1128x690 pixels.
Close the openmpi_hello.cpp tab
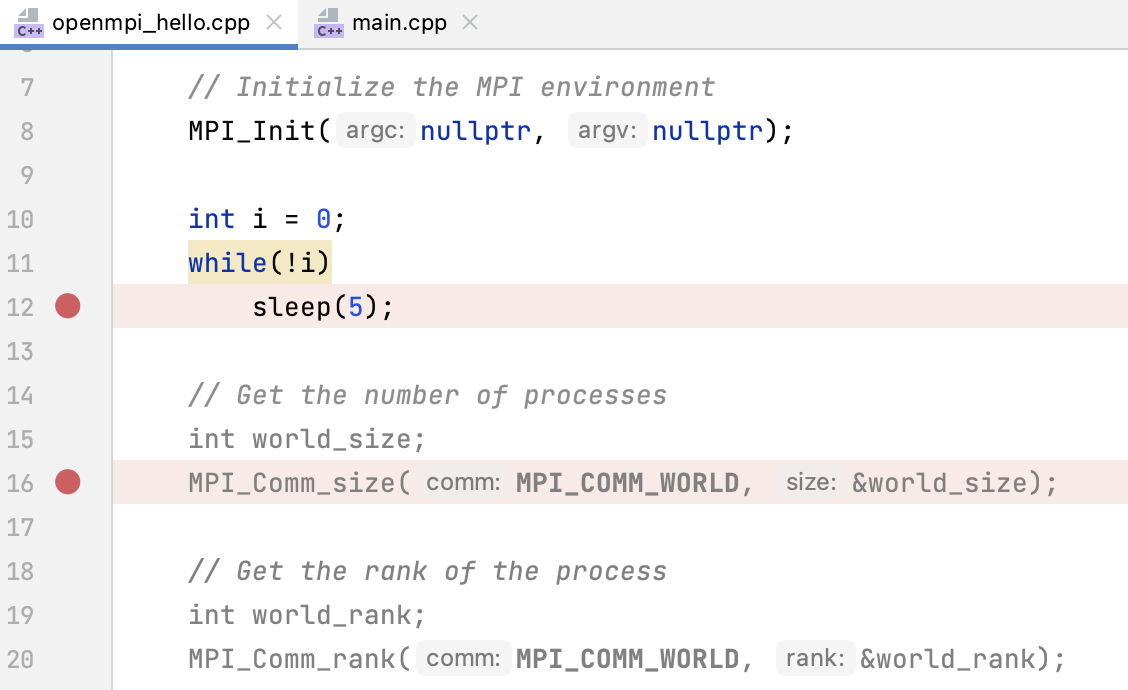coord(274,22)
